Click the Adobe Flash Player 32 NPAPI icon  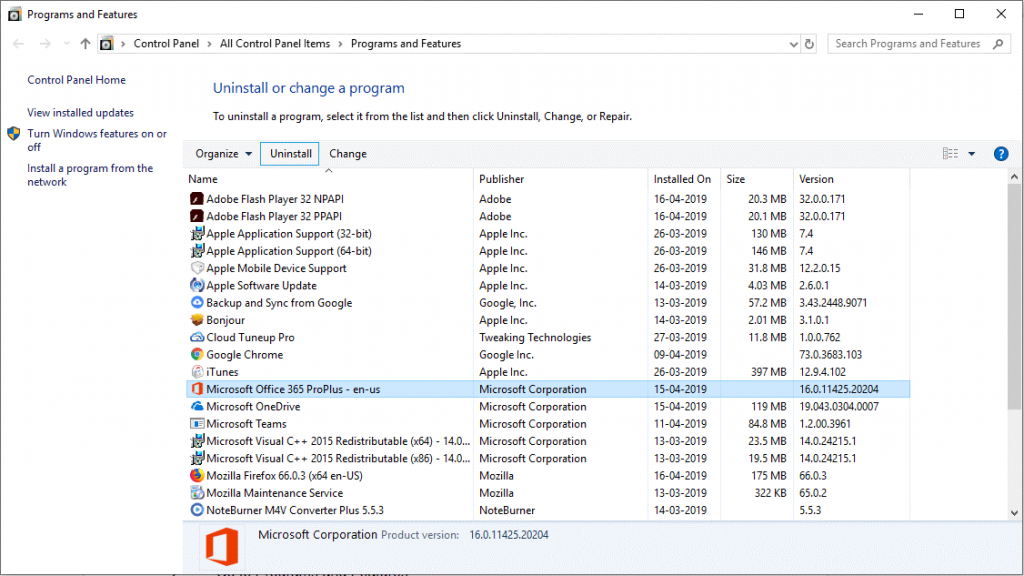pyautogui.click(x=197, y=199)
